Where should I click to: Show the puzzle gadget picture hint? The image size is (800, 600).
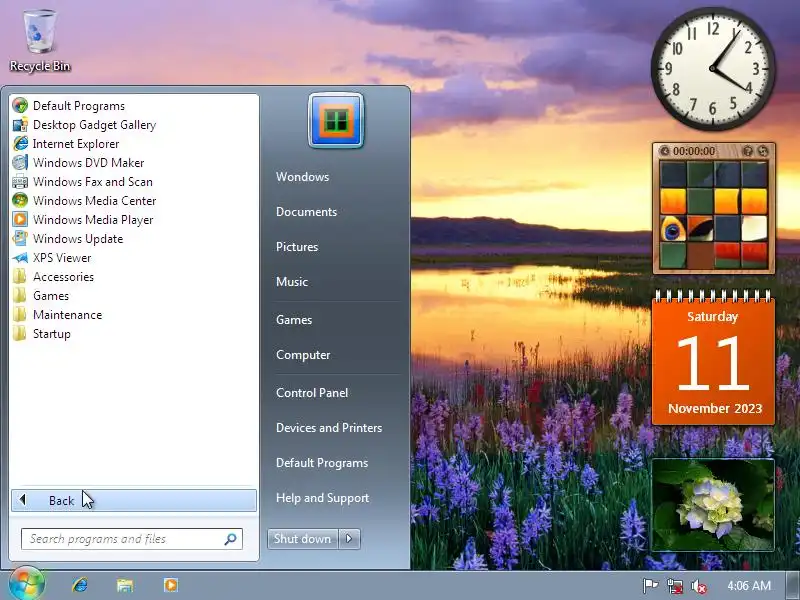748,151
